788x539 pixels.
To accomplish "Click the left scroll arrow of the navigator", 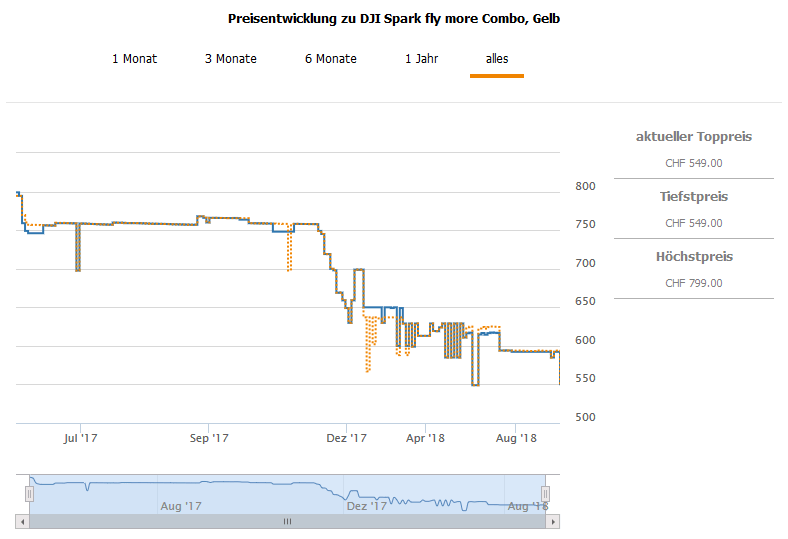I will click(x=20, y=521).
